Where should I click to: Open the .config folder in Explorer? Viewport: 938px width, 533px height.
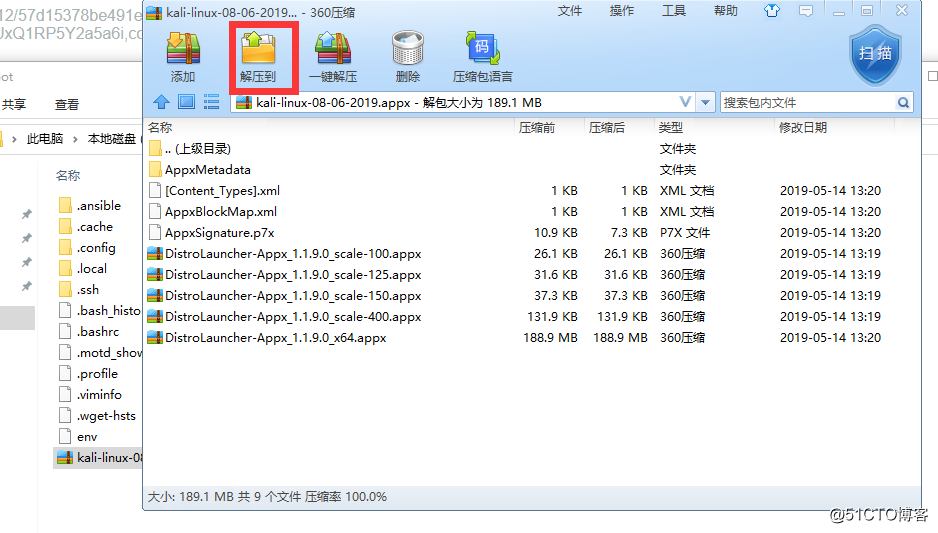[x=87, y=247]
